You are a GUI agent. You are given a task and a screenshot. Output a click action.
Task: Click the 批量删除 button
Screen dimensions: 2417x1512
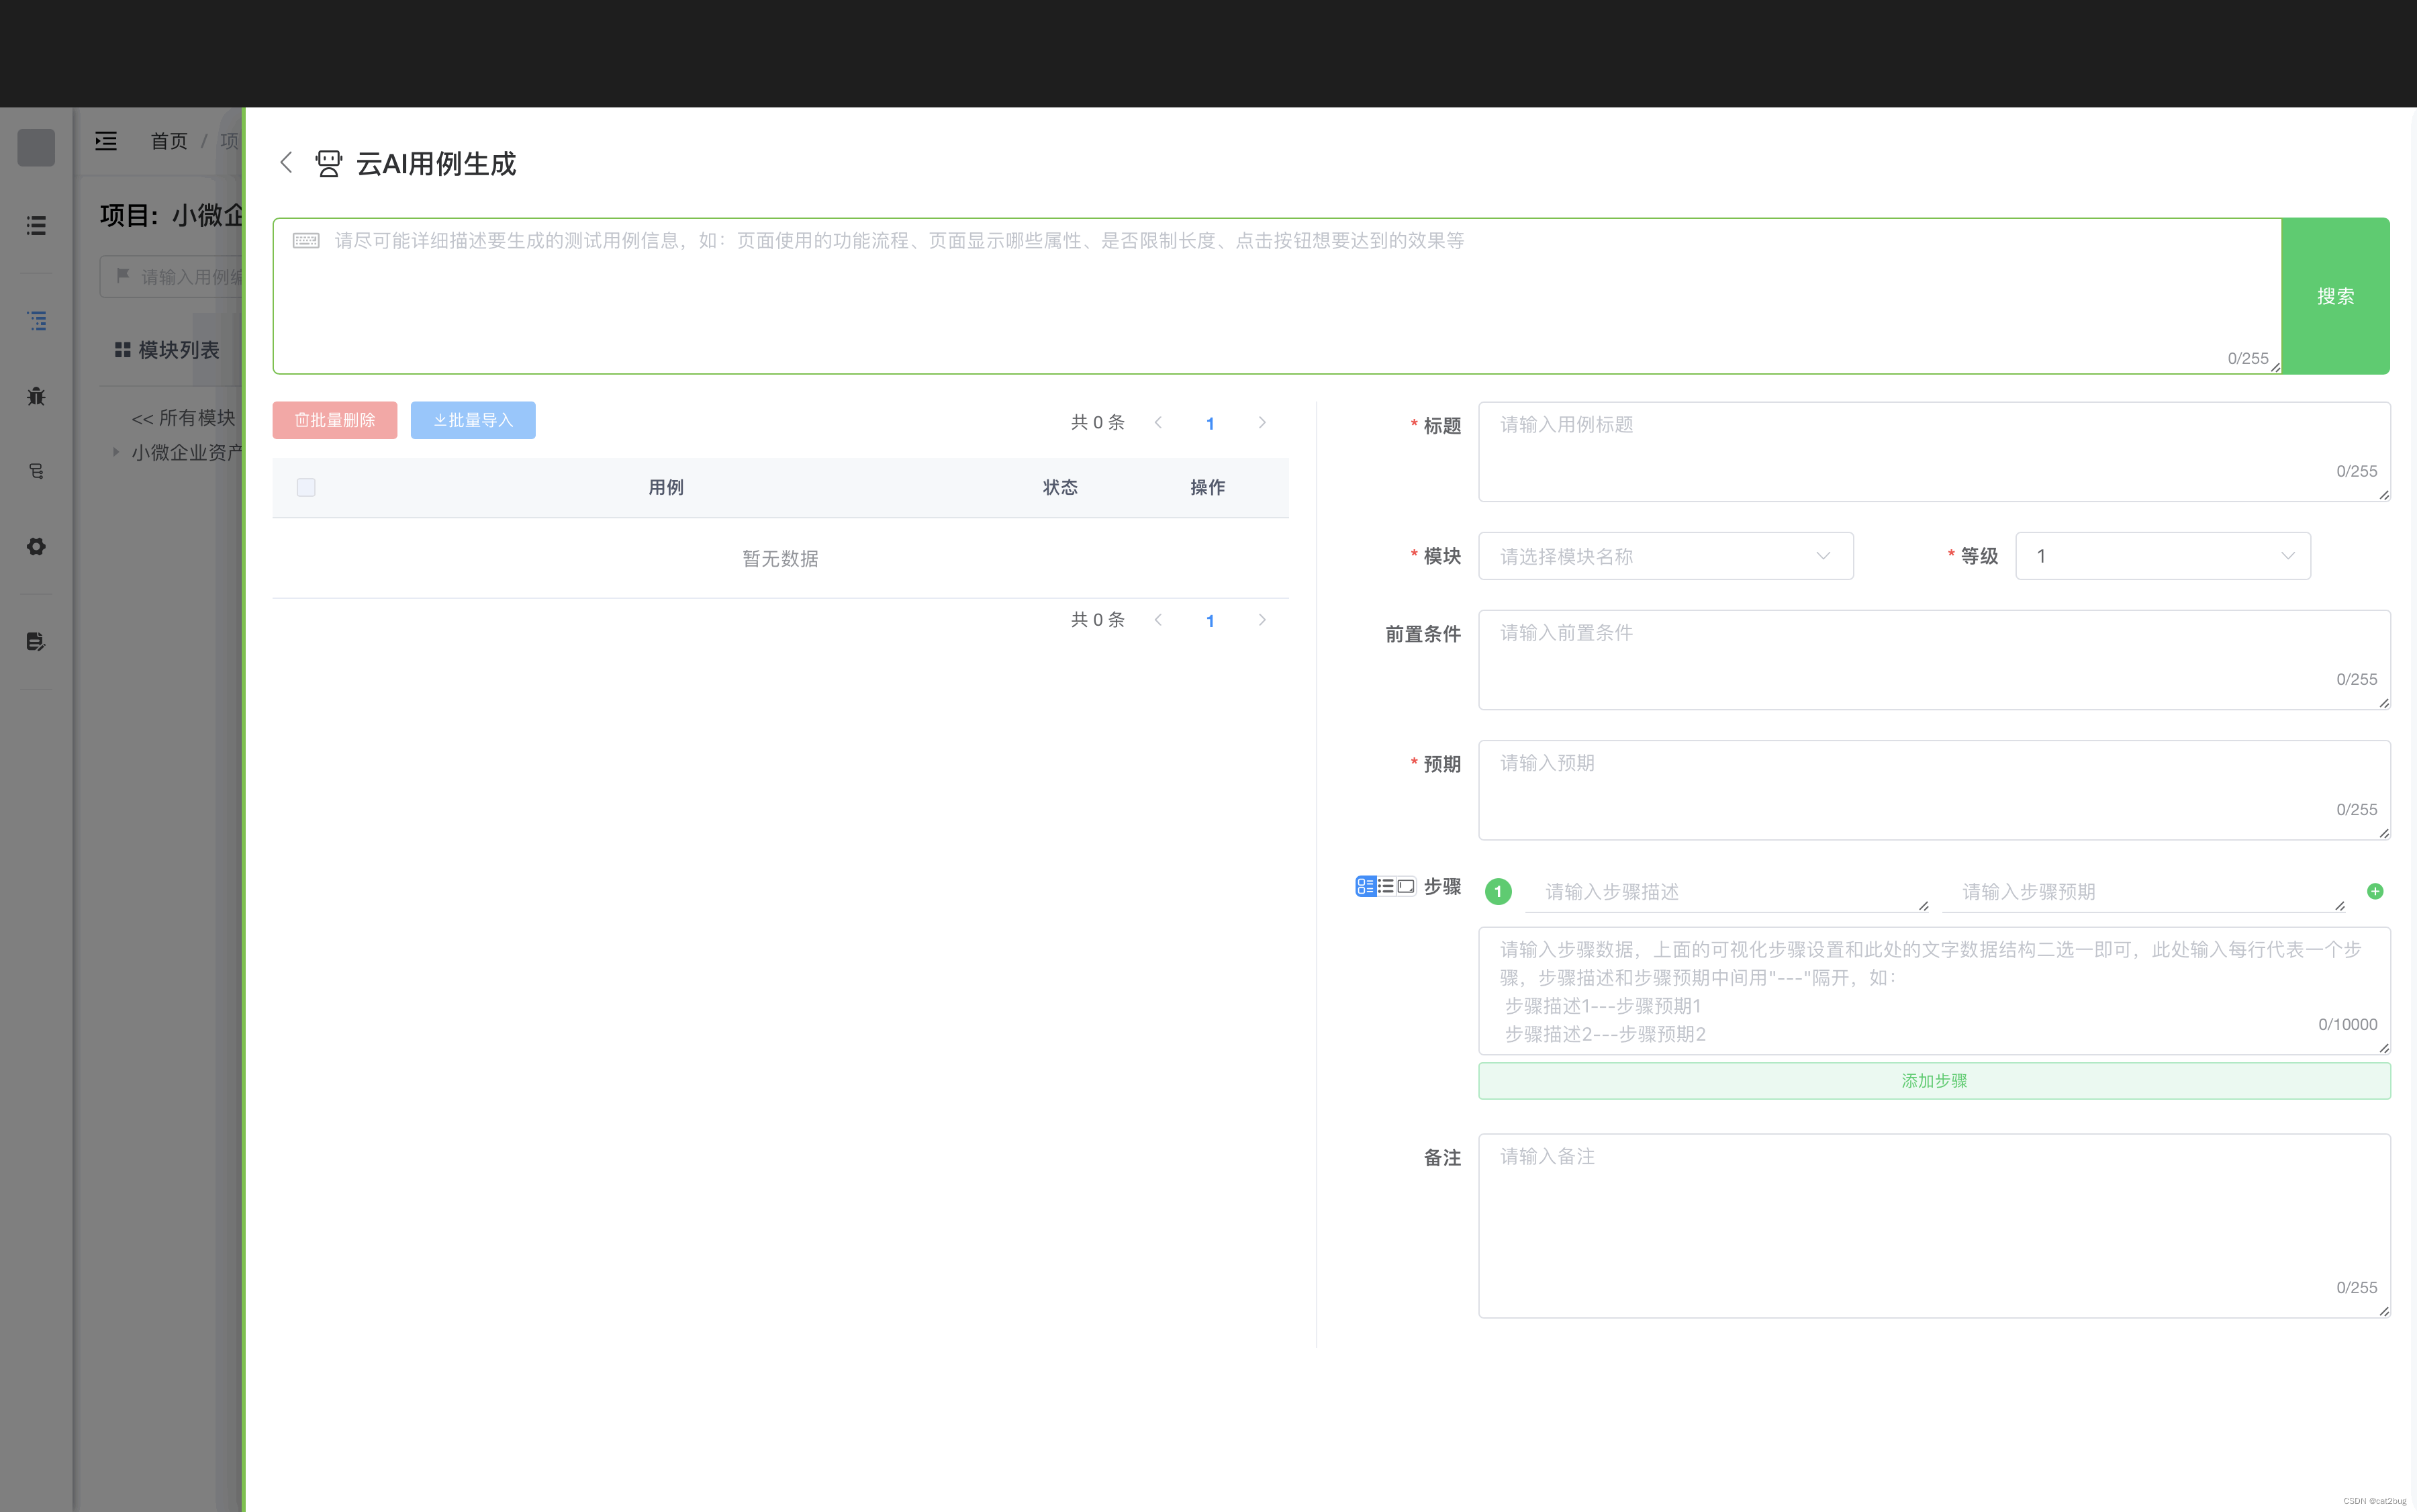tap(334, 420)
